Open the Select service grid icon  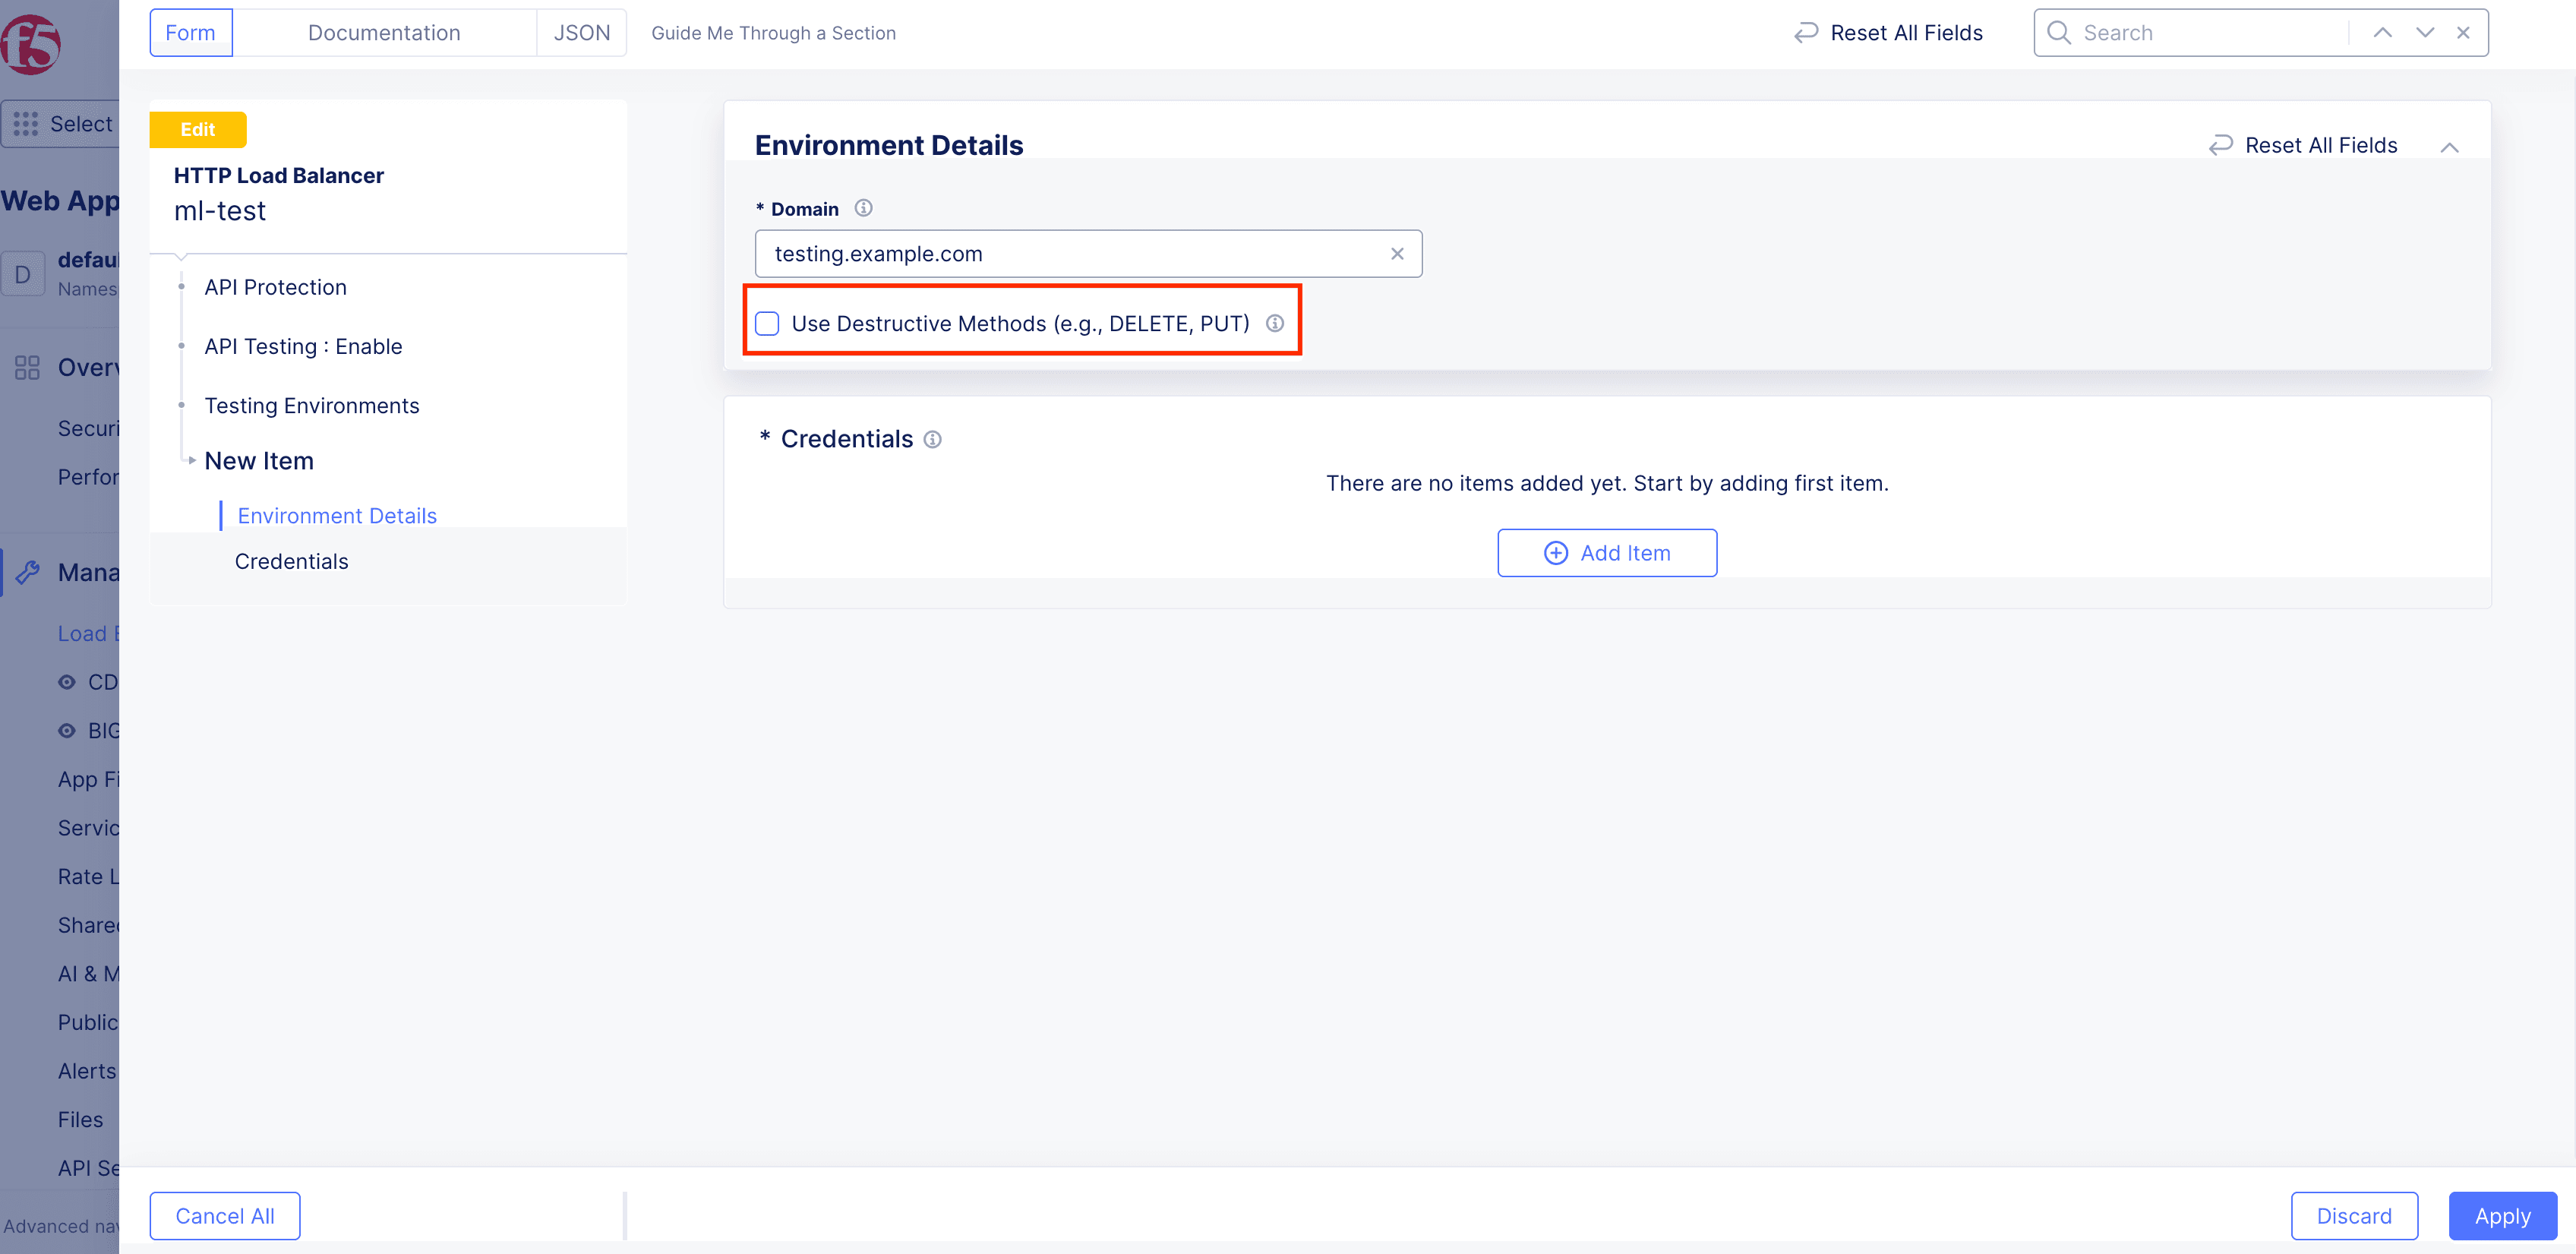coord(26,124)
